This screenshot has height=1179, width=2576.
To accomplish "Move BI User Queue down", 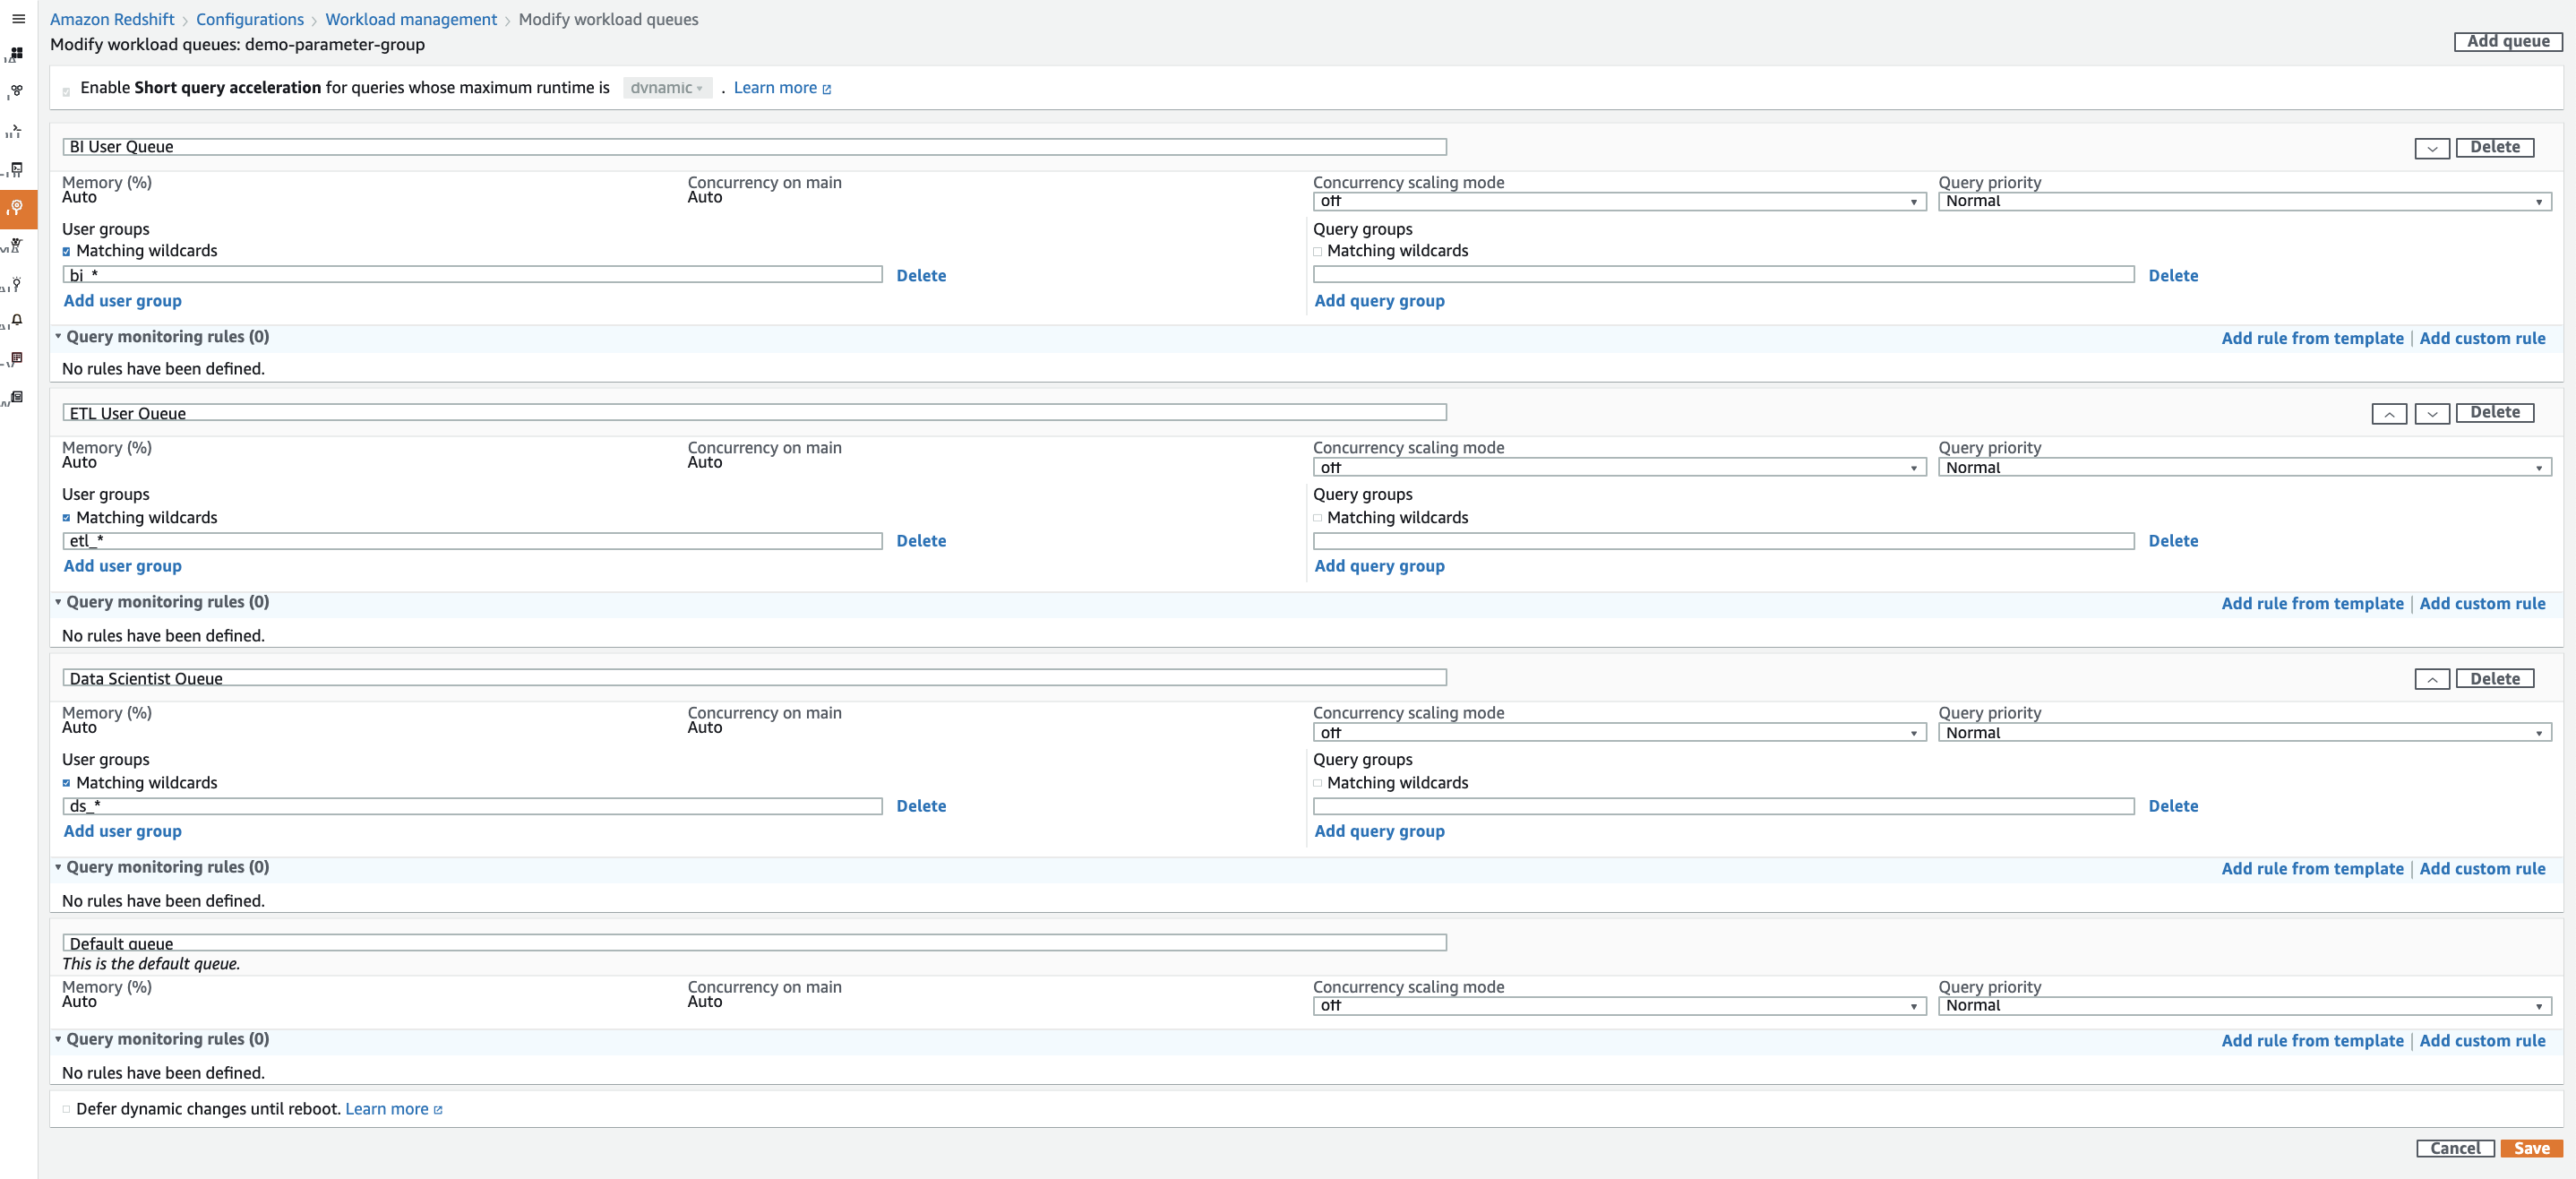I will 2431,148.
